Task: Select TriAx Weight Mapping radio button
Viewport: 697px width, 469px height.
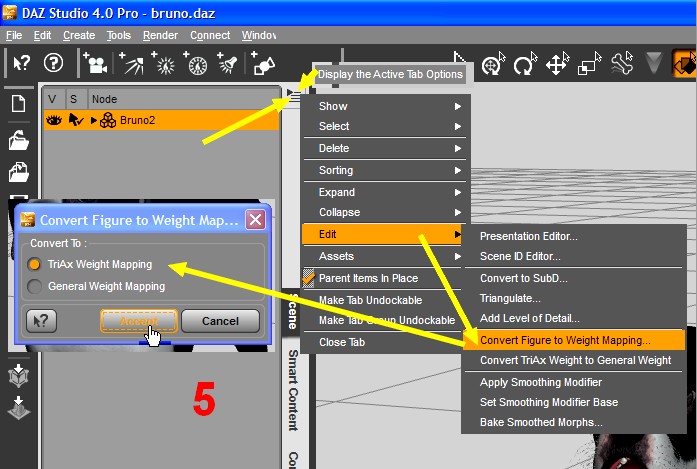Action: tap(34, 265)
